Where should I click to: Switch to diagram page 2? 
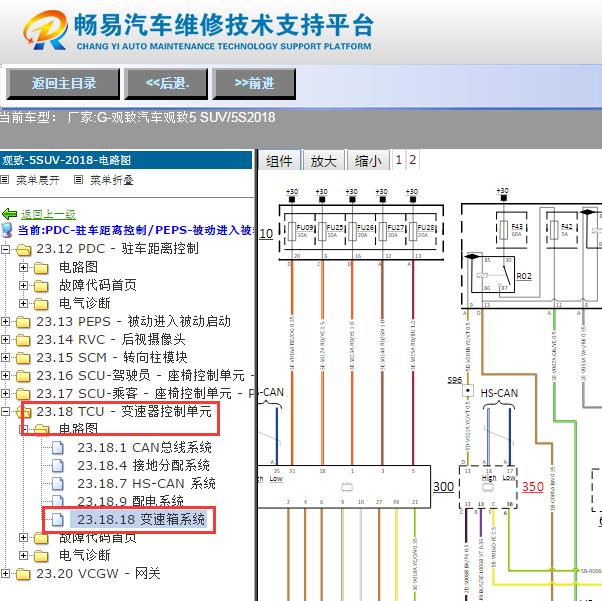412,159
